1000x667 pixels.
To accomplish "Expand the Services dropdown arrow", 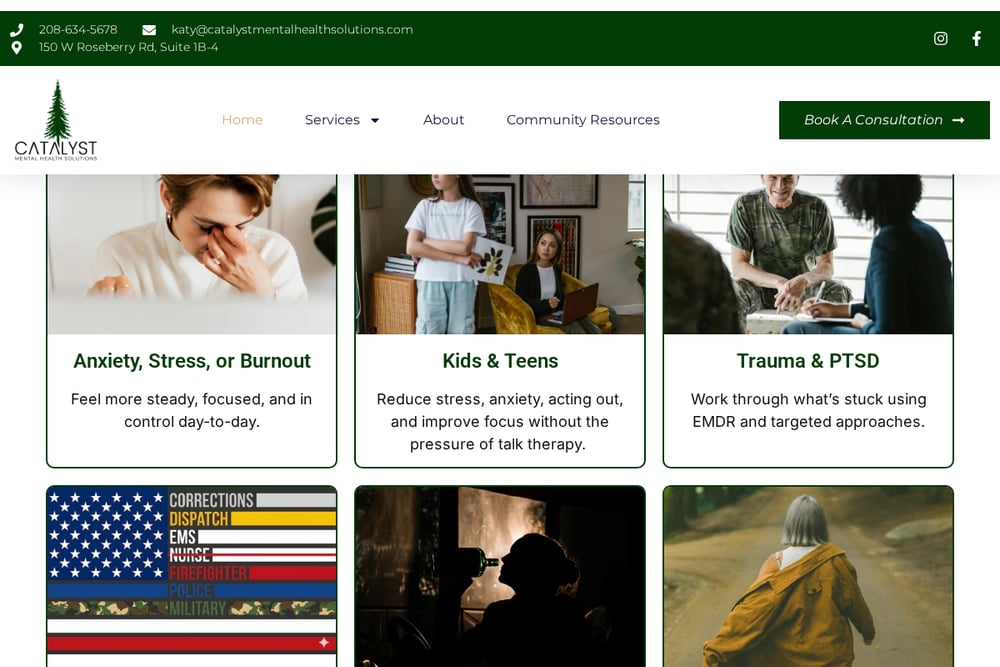I will click(x=375, y=120).
